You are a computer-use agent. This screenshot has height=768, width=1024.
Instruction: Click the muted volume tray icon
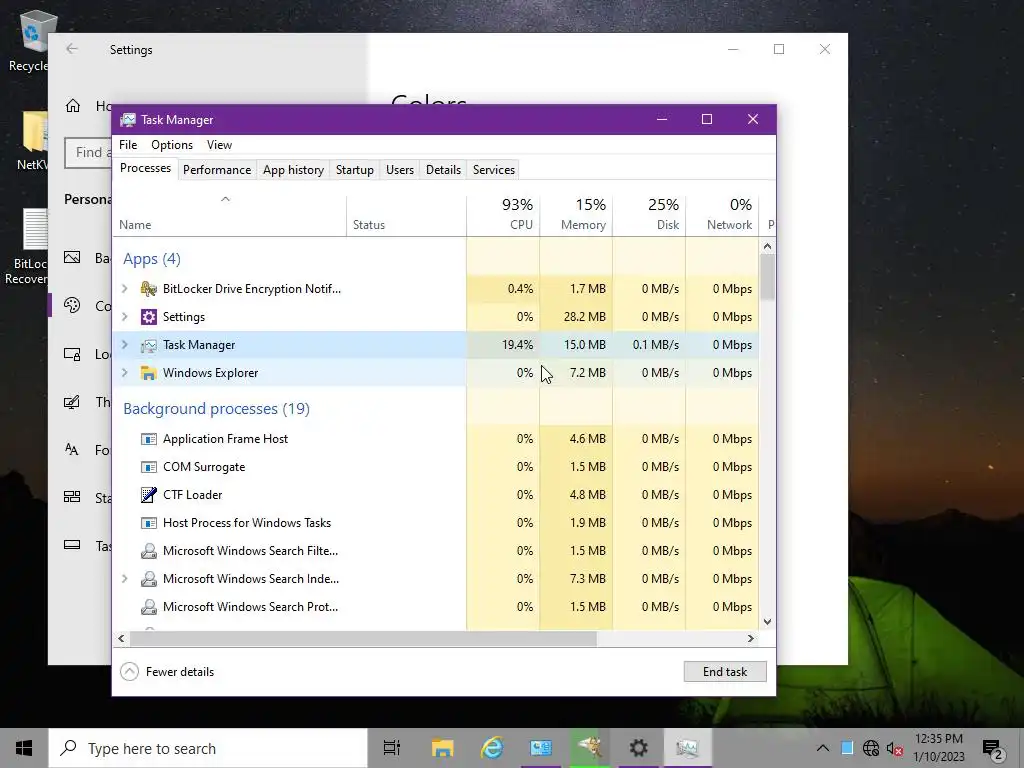(895, 748)
